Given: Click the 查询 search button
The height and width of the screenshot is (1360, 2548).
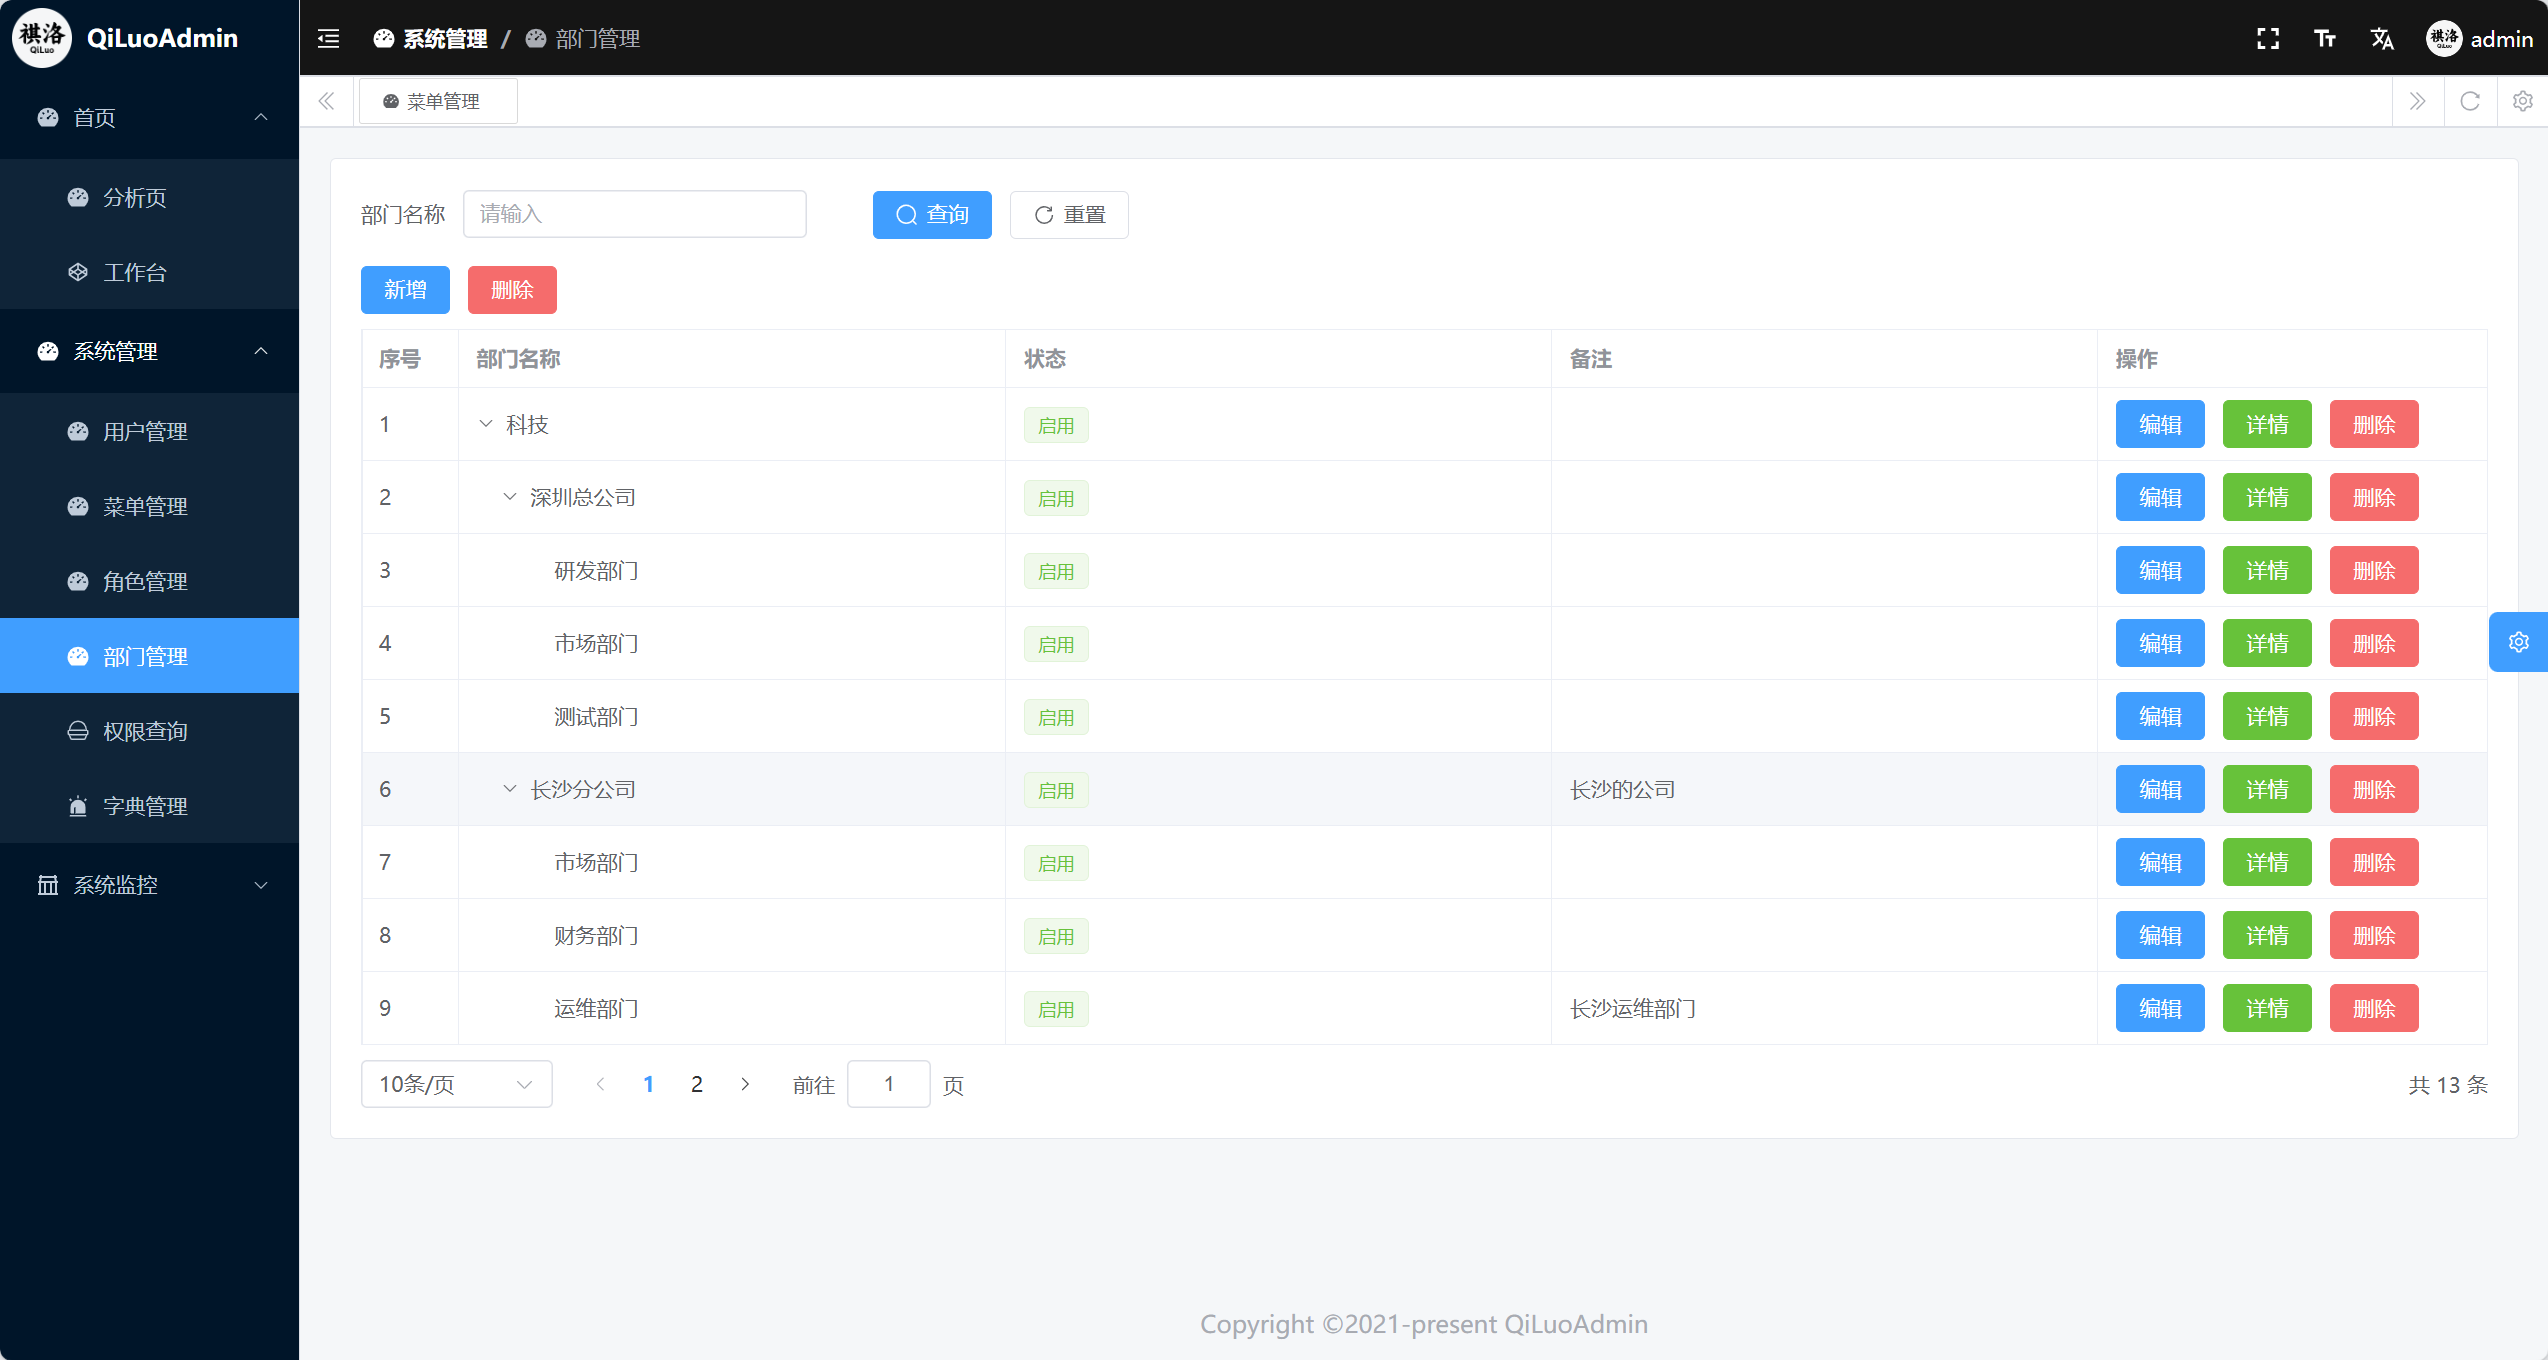Looking at the screenshot, I should (931, 214).
